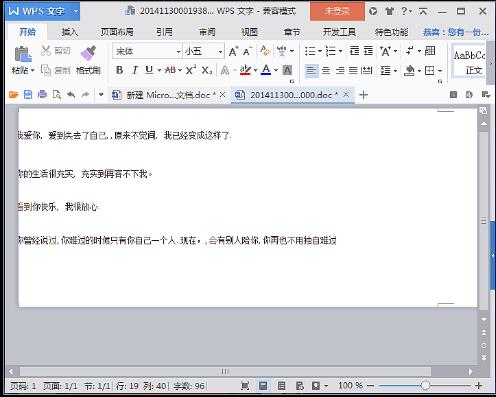This screenshot has width=496, height=397.
Task: Open the font name dropdown
Action: (x=178, y=51)
